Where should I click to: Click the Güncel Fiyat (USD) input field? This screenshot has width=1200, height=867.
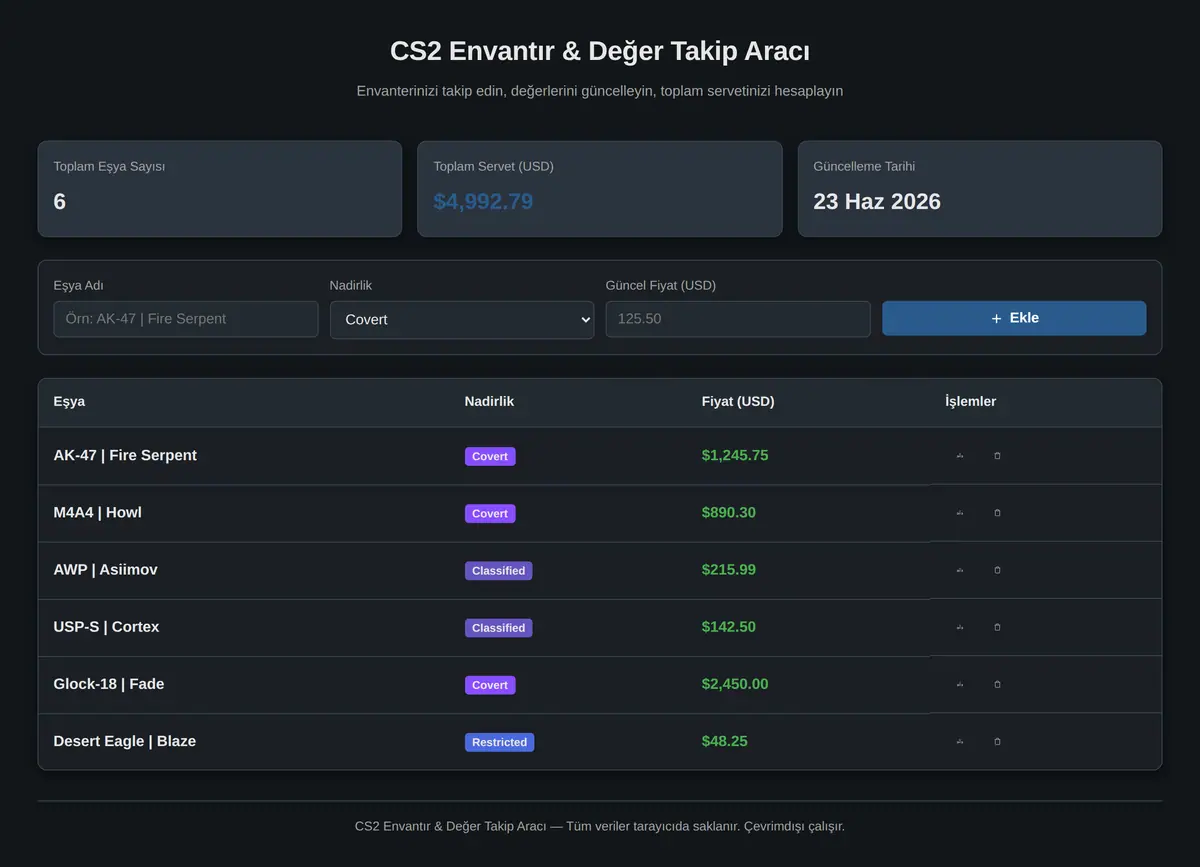[x=738, y=319]
